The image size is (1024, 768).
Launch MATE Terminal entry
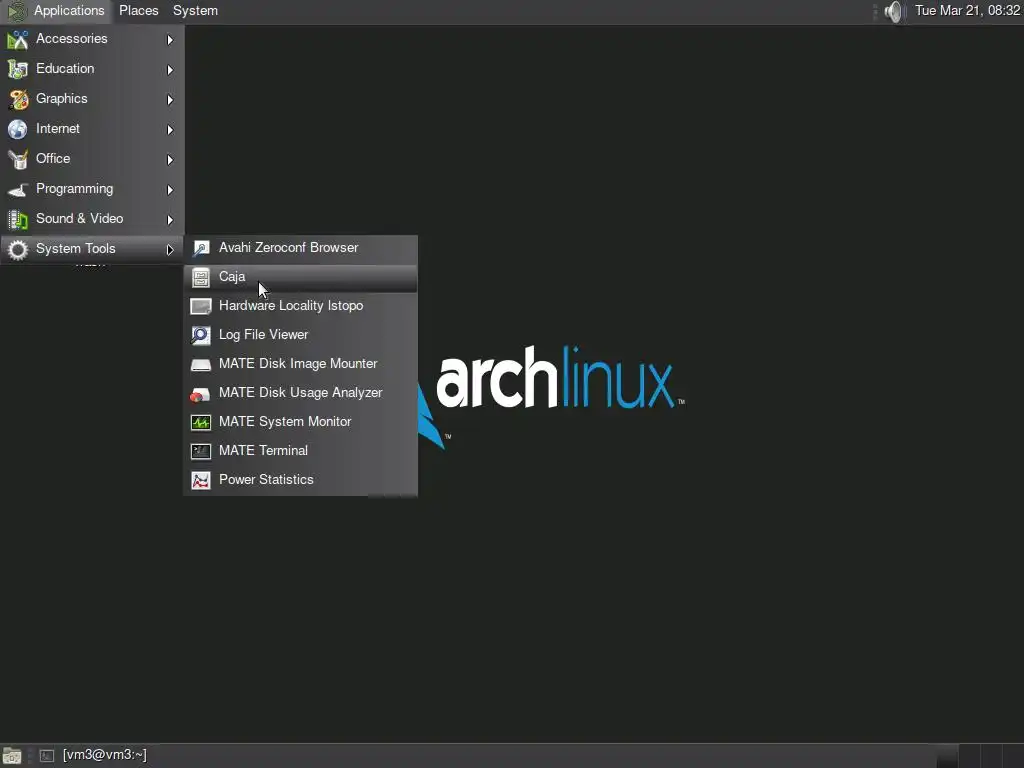(300, 451)
